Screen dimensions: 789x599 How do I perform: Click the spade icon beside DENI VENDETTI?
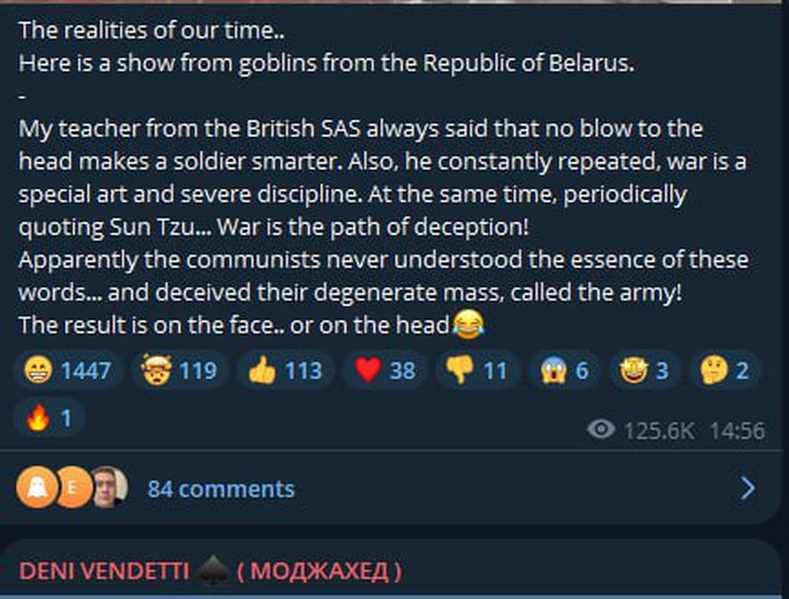tap(213, 571)
